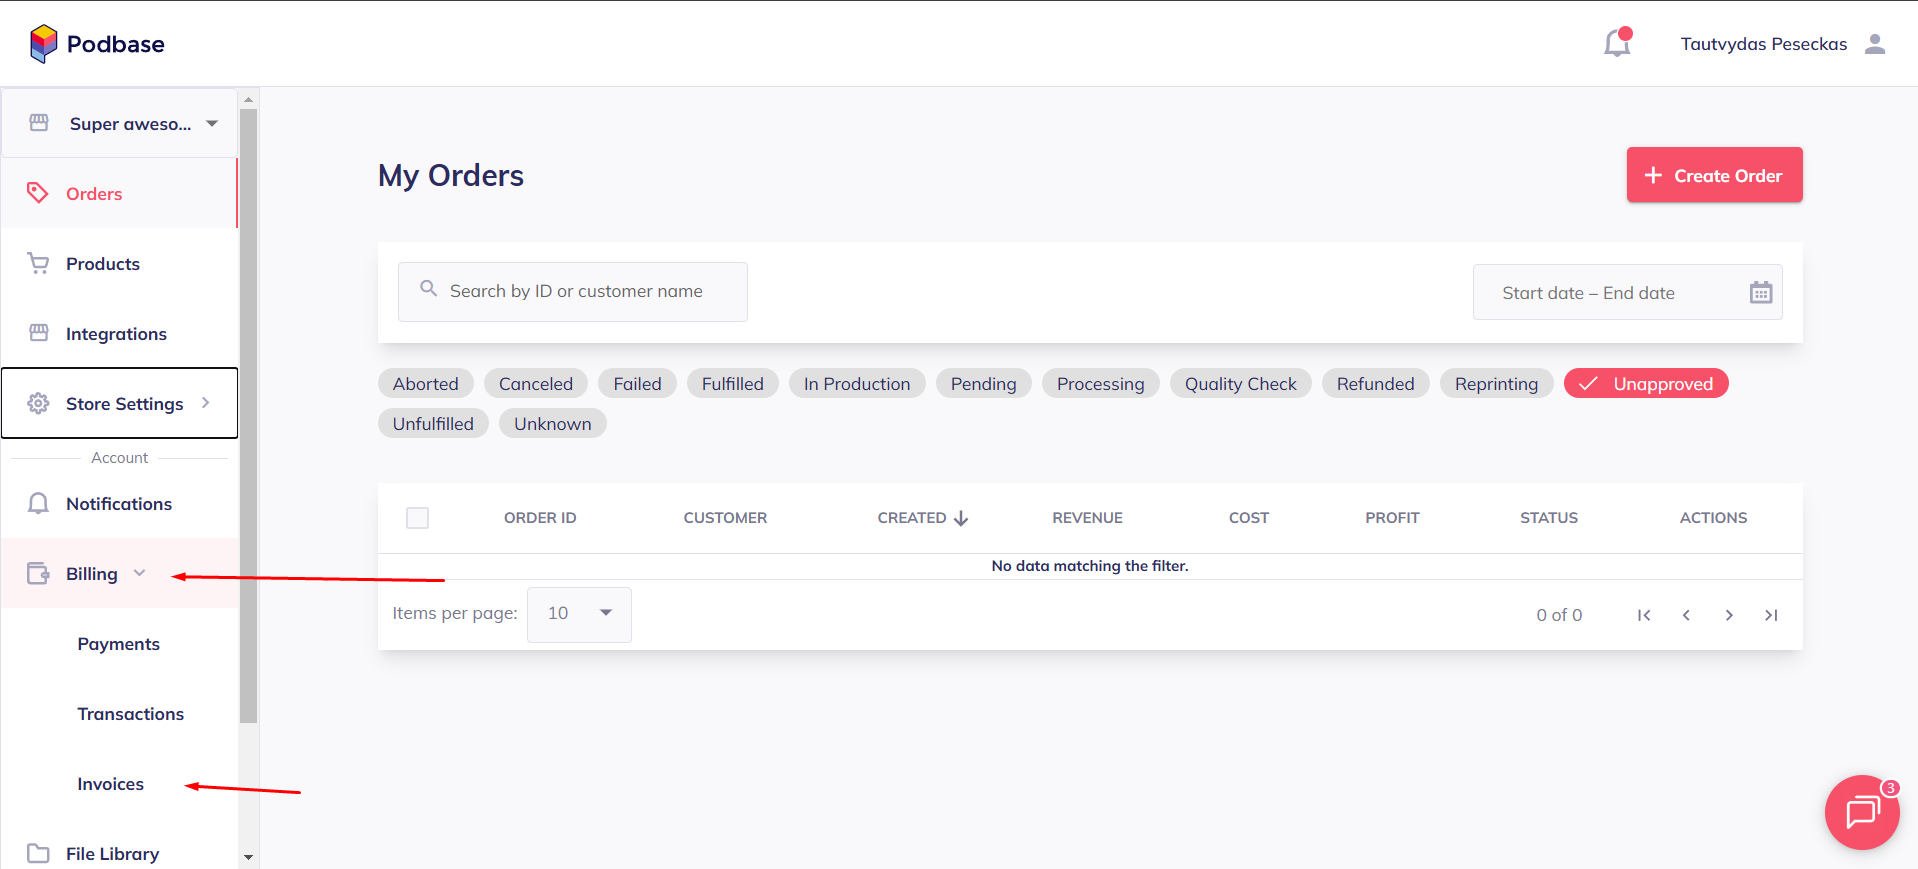This screenshot has width=1918, height=869.
Task: Open the items per page dropdown
Action: pyautogui.click(x=579, y=613)
